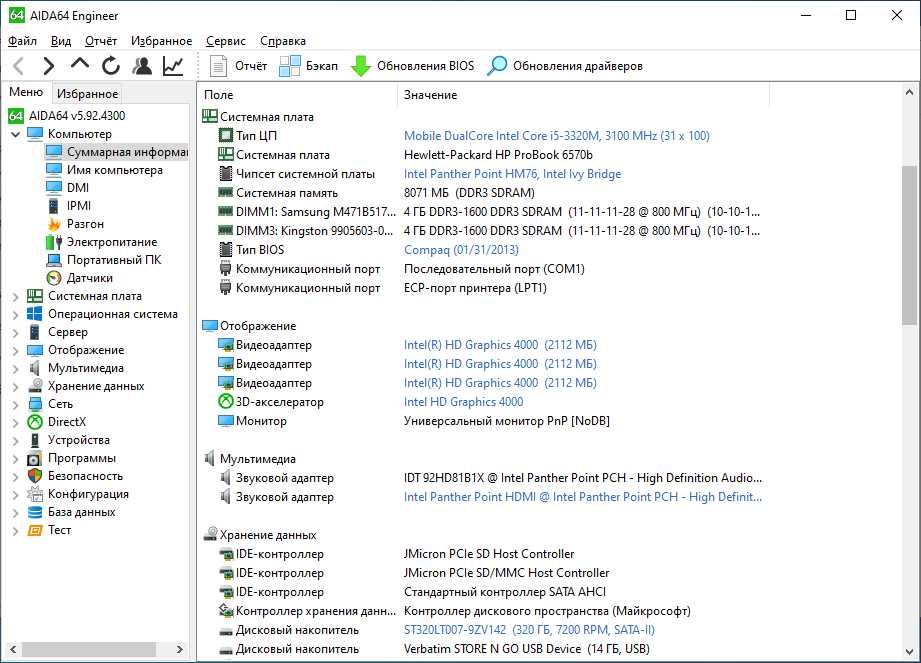This screenshot has height=663, width=921.
Task: Open the Intel Panther Point HDMI audio link
Action: pyautogui.click(x=583, y=497)
